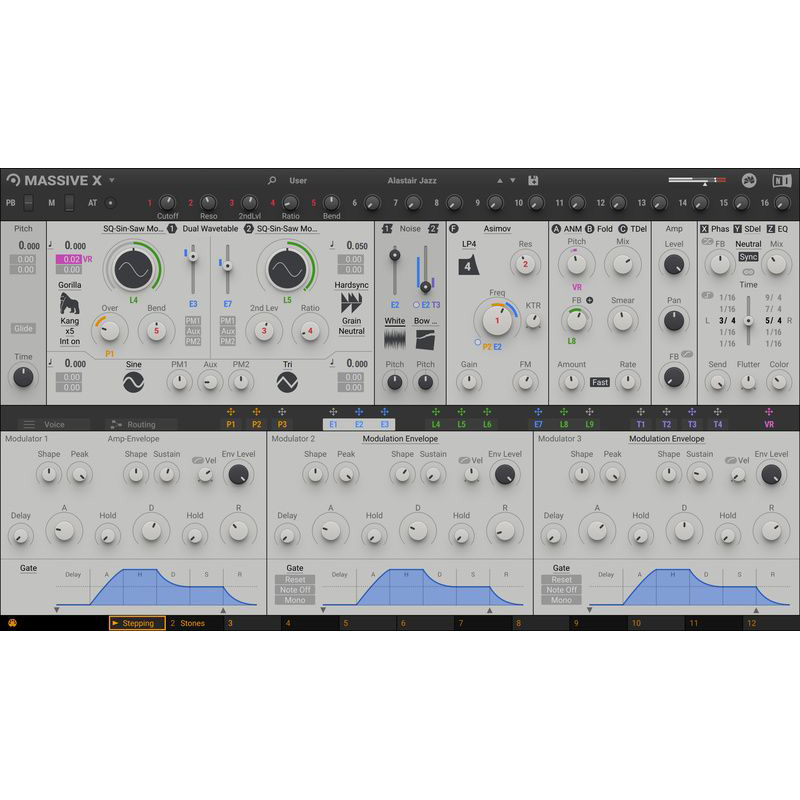Viewport: 800px width, 800px height.
Task: Adjust the master volume slider in header
Action: point(697,180)
